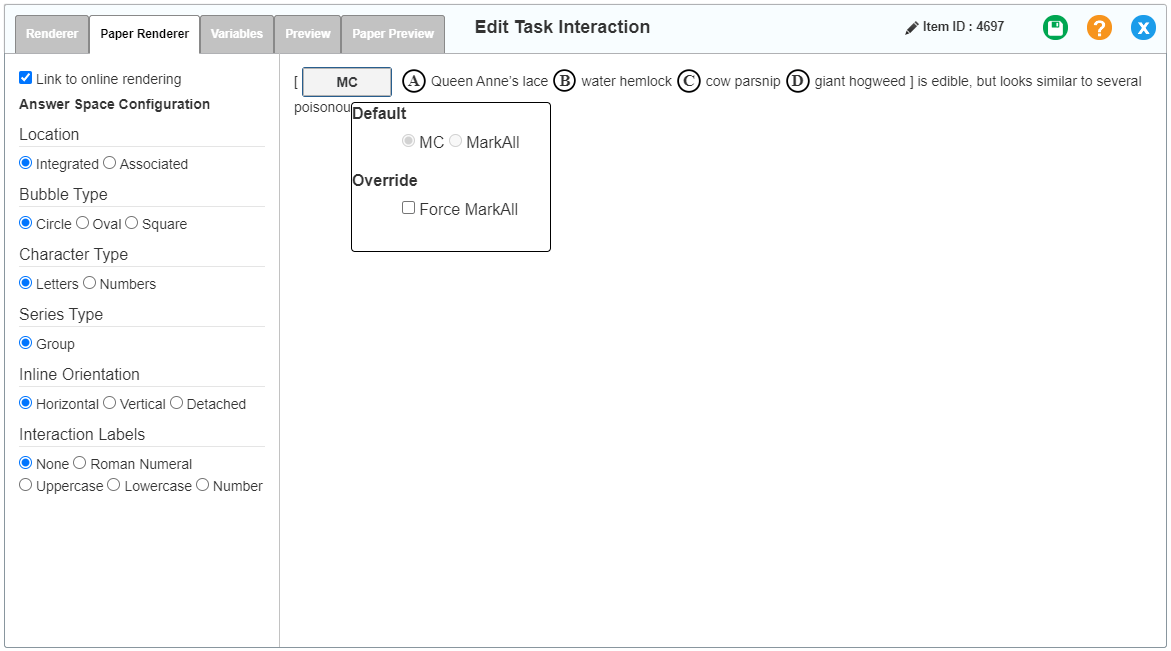Screen dimensions: 1171x651
Task: Go to the Preview tab
Action: point(308,34)
